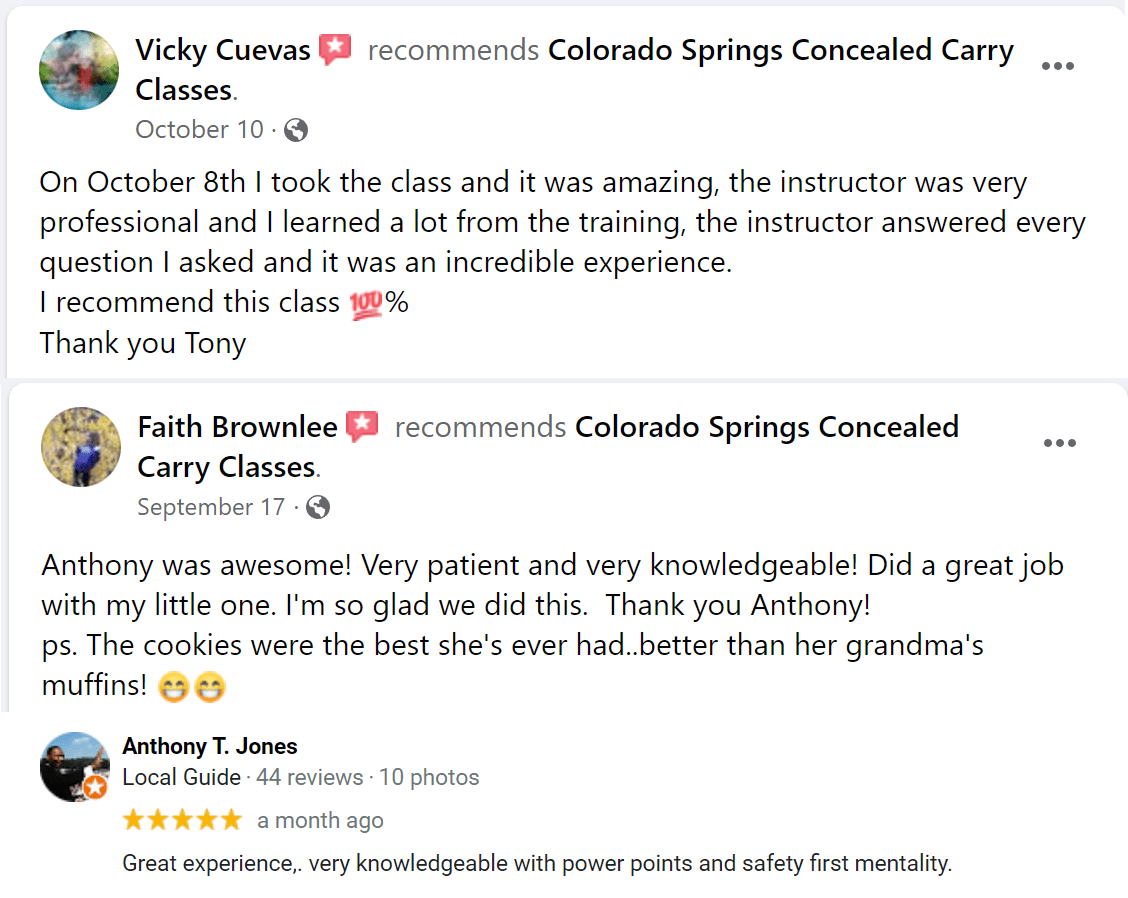
Task: Click recommendation badge next to Faith Brownlee
Action: (x=363, y=427)
